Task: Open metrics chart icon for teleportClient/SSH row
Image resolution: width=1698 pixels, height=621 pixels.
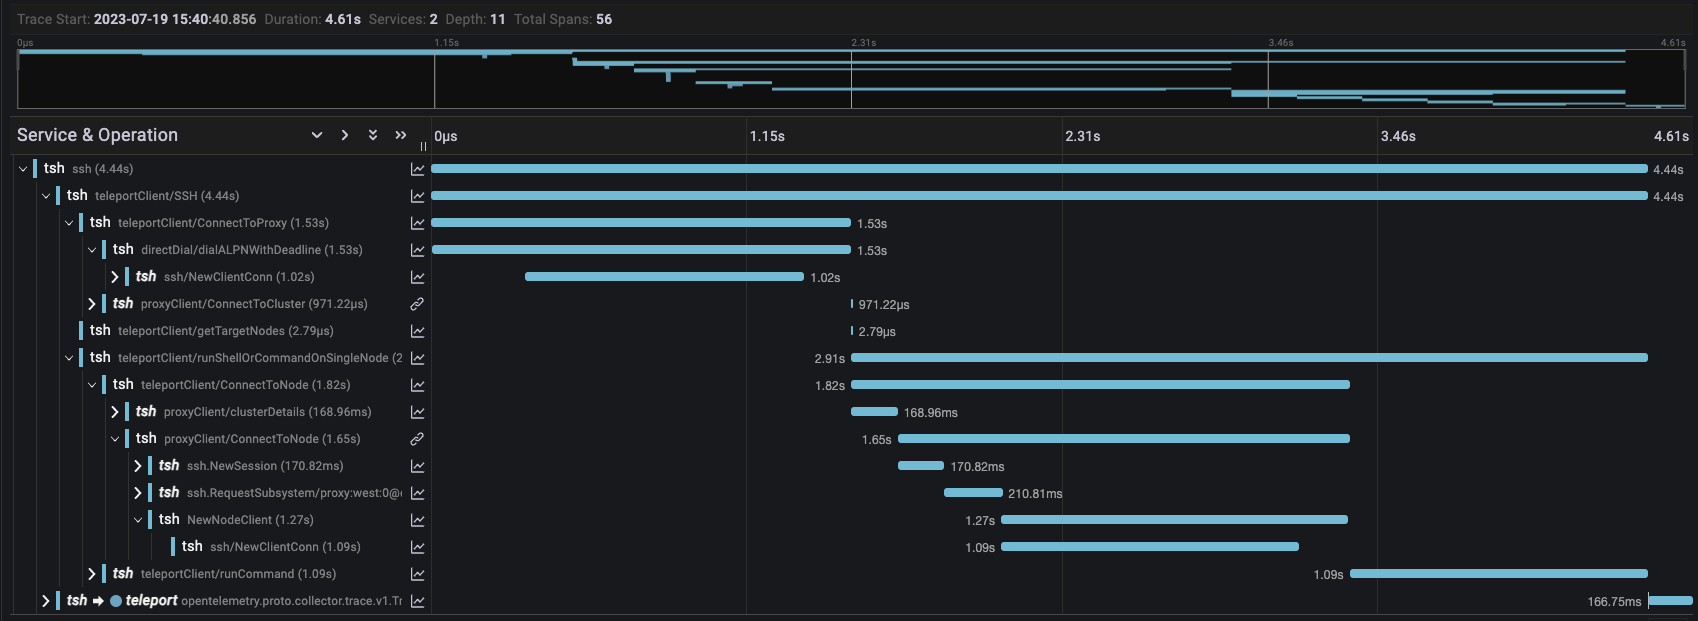Action: (418, 196)
